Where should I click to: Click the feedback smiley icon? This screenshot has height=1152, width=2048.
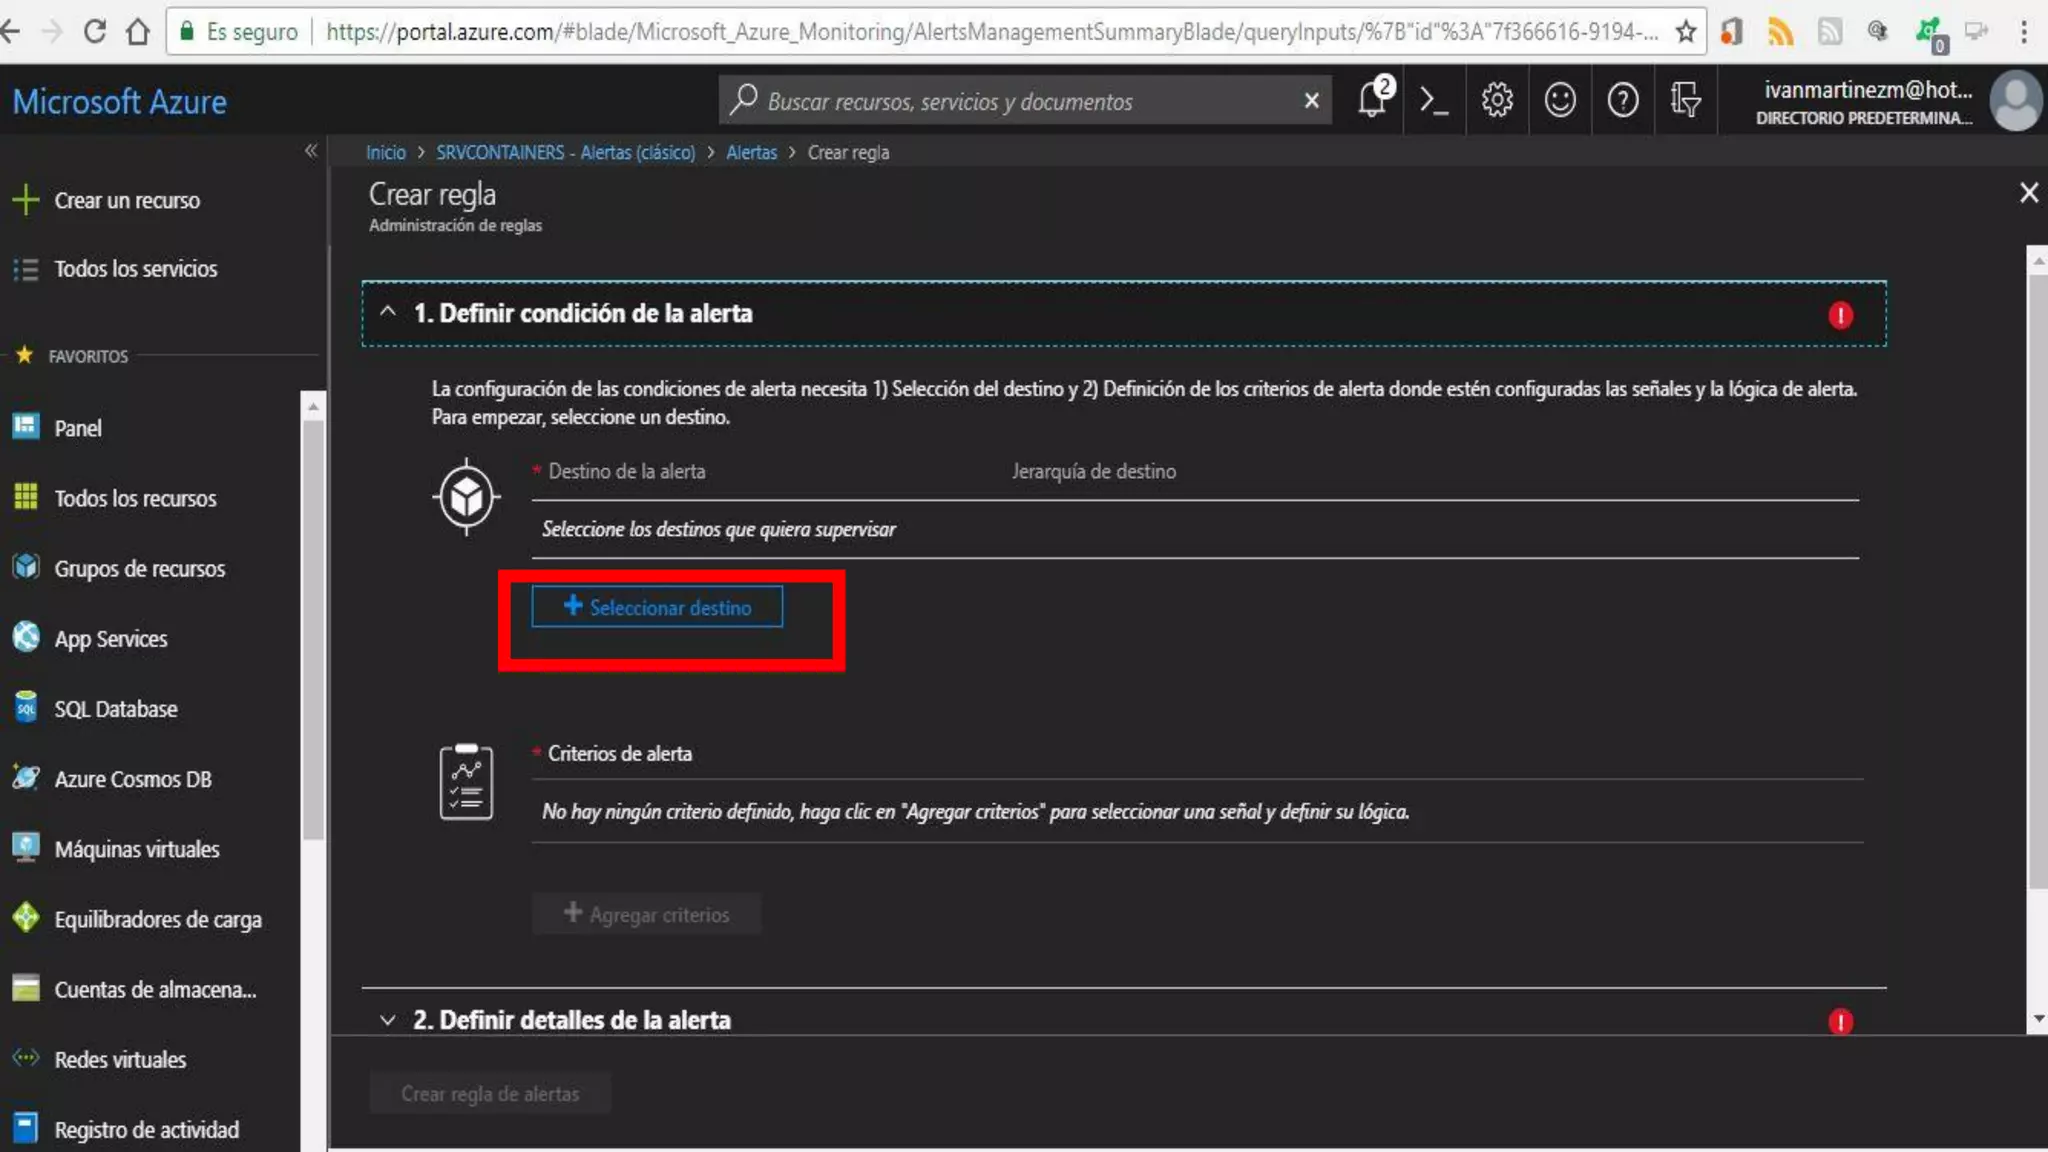pyautogui.click(x=1560, y=100)
